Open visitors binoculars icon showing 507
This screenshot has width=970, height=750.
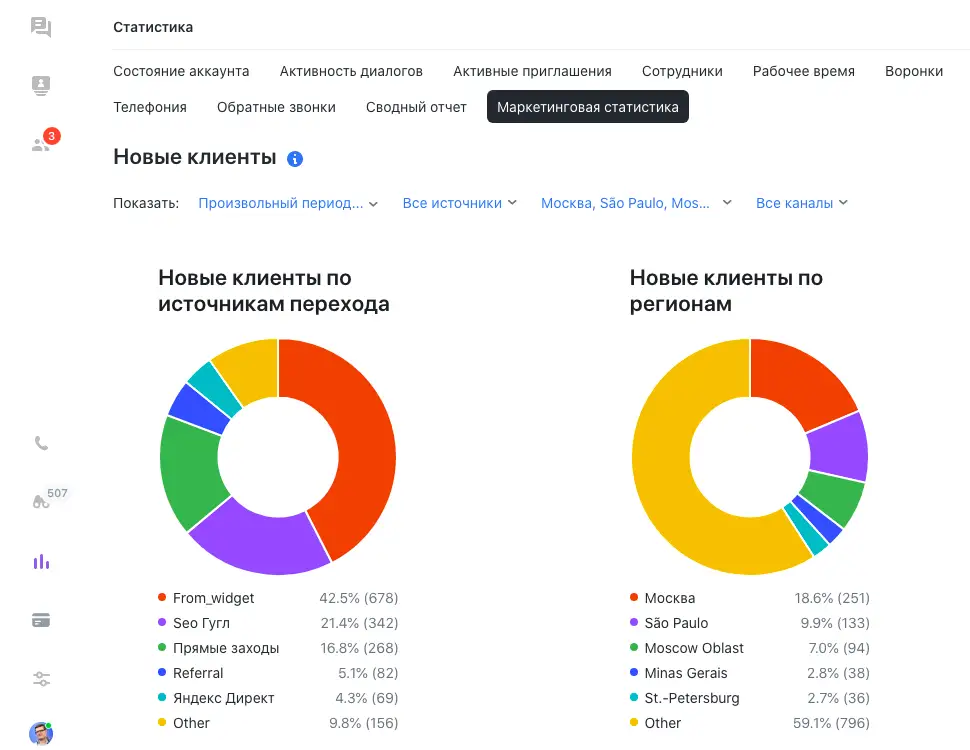[x=41, y=502]
